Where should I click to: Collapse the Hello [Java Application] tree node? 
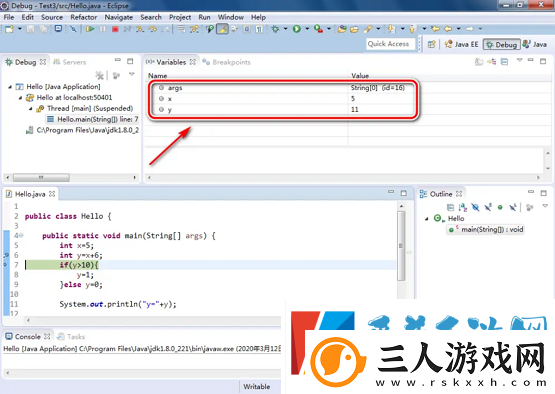point(10,87)
